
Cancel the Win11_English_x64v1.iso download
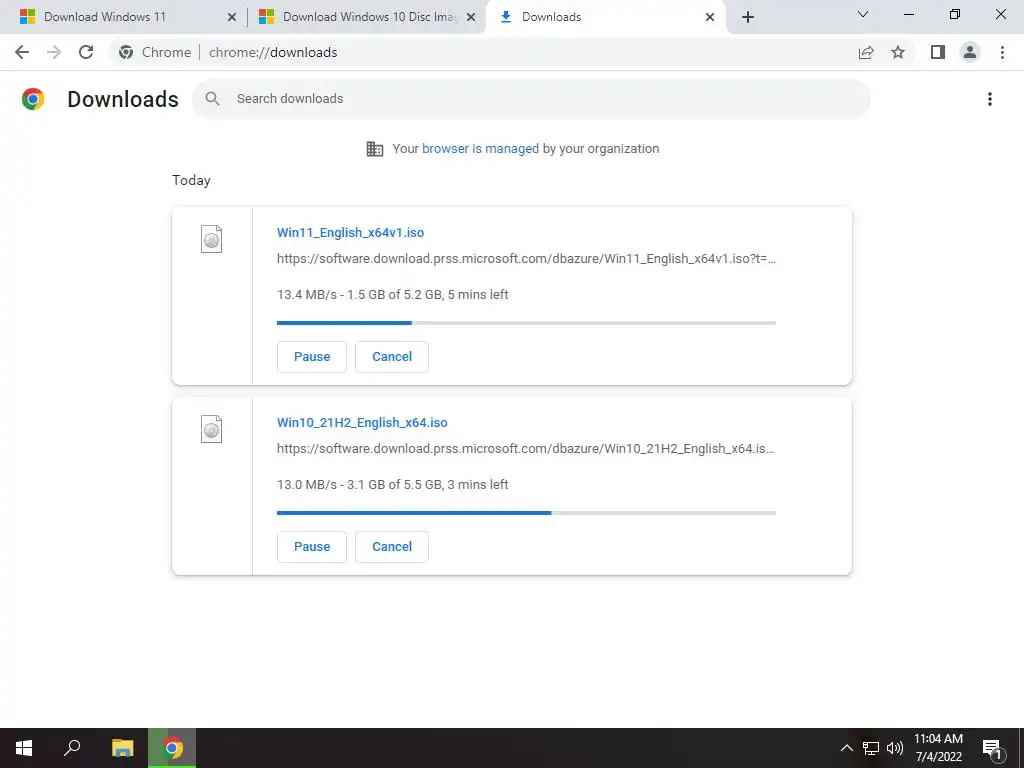point(392,357)
